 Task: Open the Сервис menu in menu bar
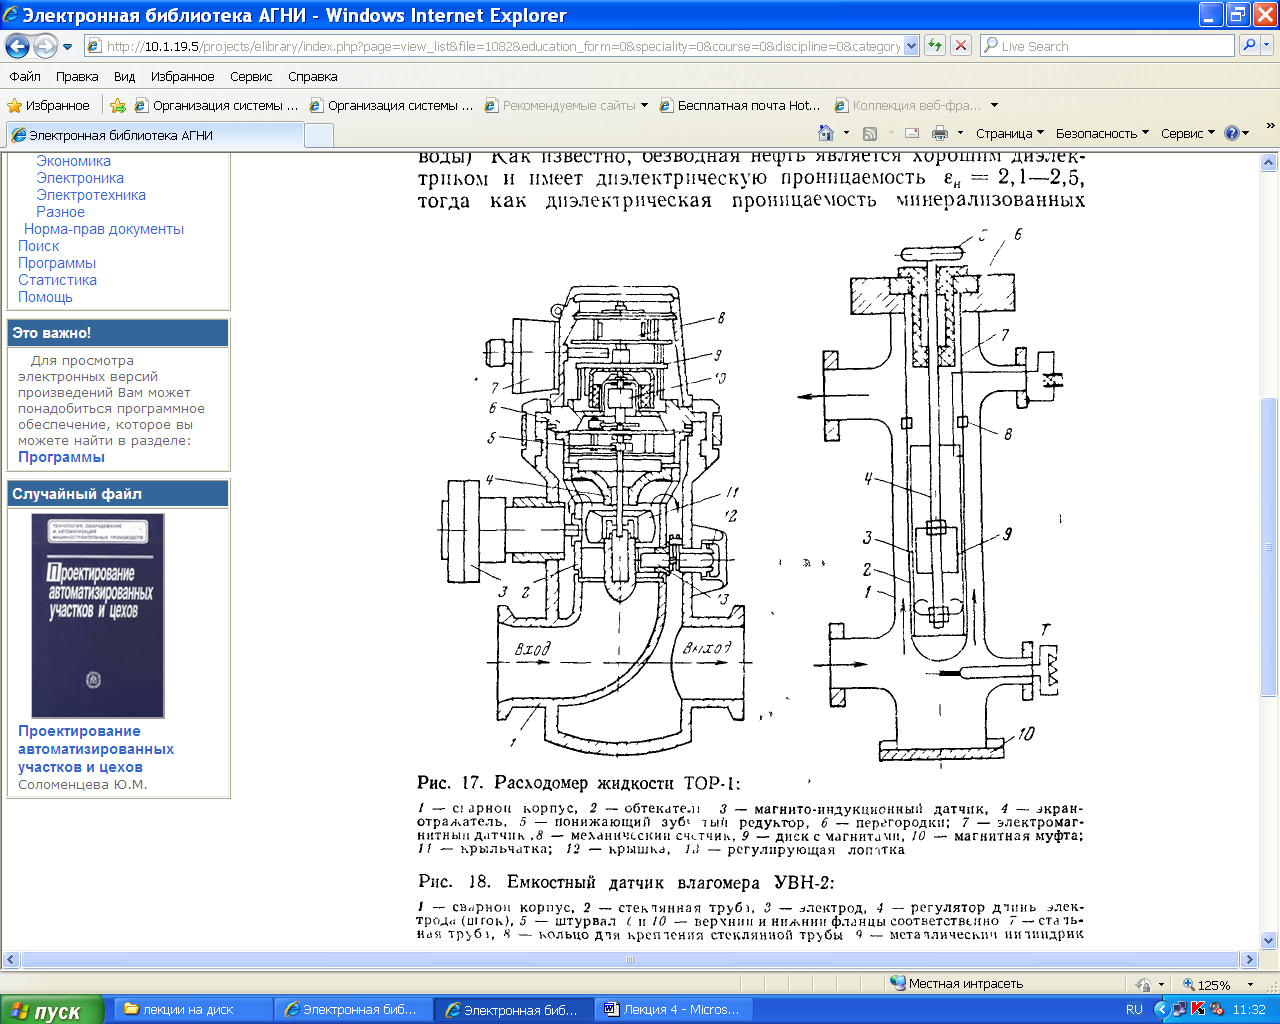pos(251,76)
